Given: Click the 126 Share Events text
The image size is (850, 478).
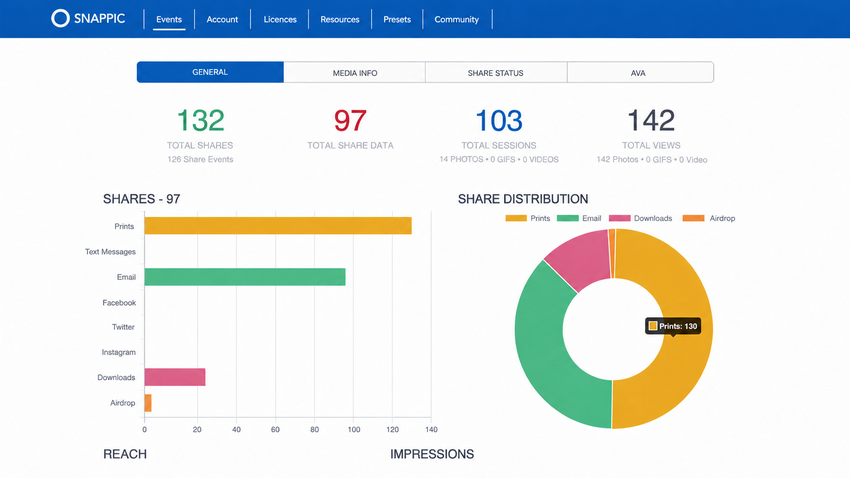Looking at the screenshot, I should point(200,159).
